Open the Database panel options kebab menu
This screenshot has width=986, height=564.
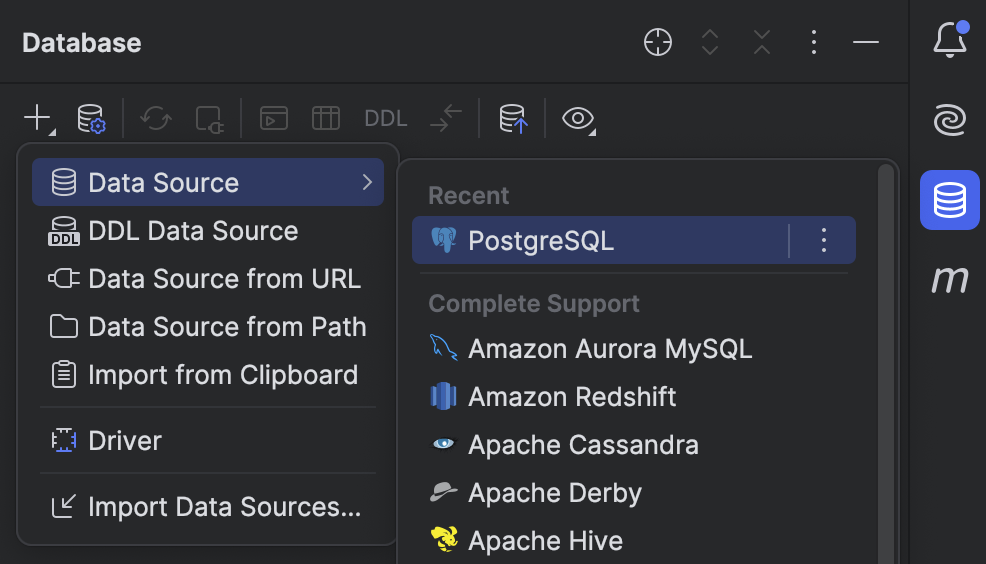click(x=814, y=42)
